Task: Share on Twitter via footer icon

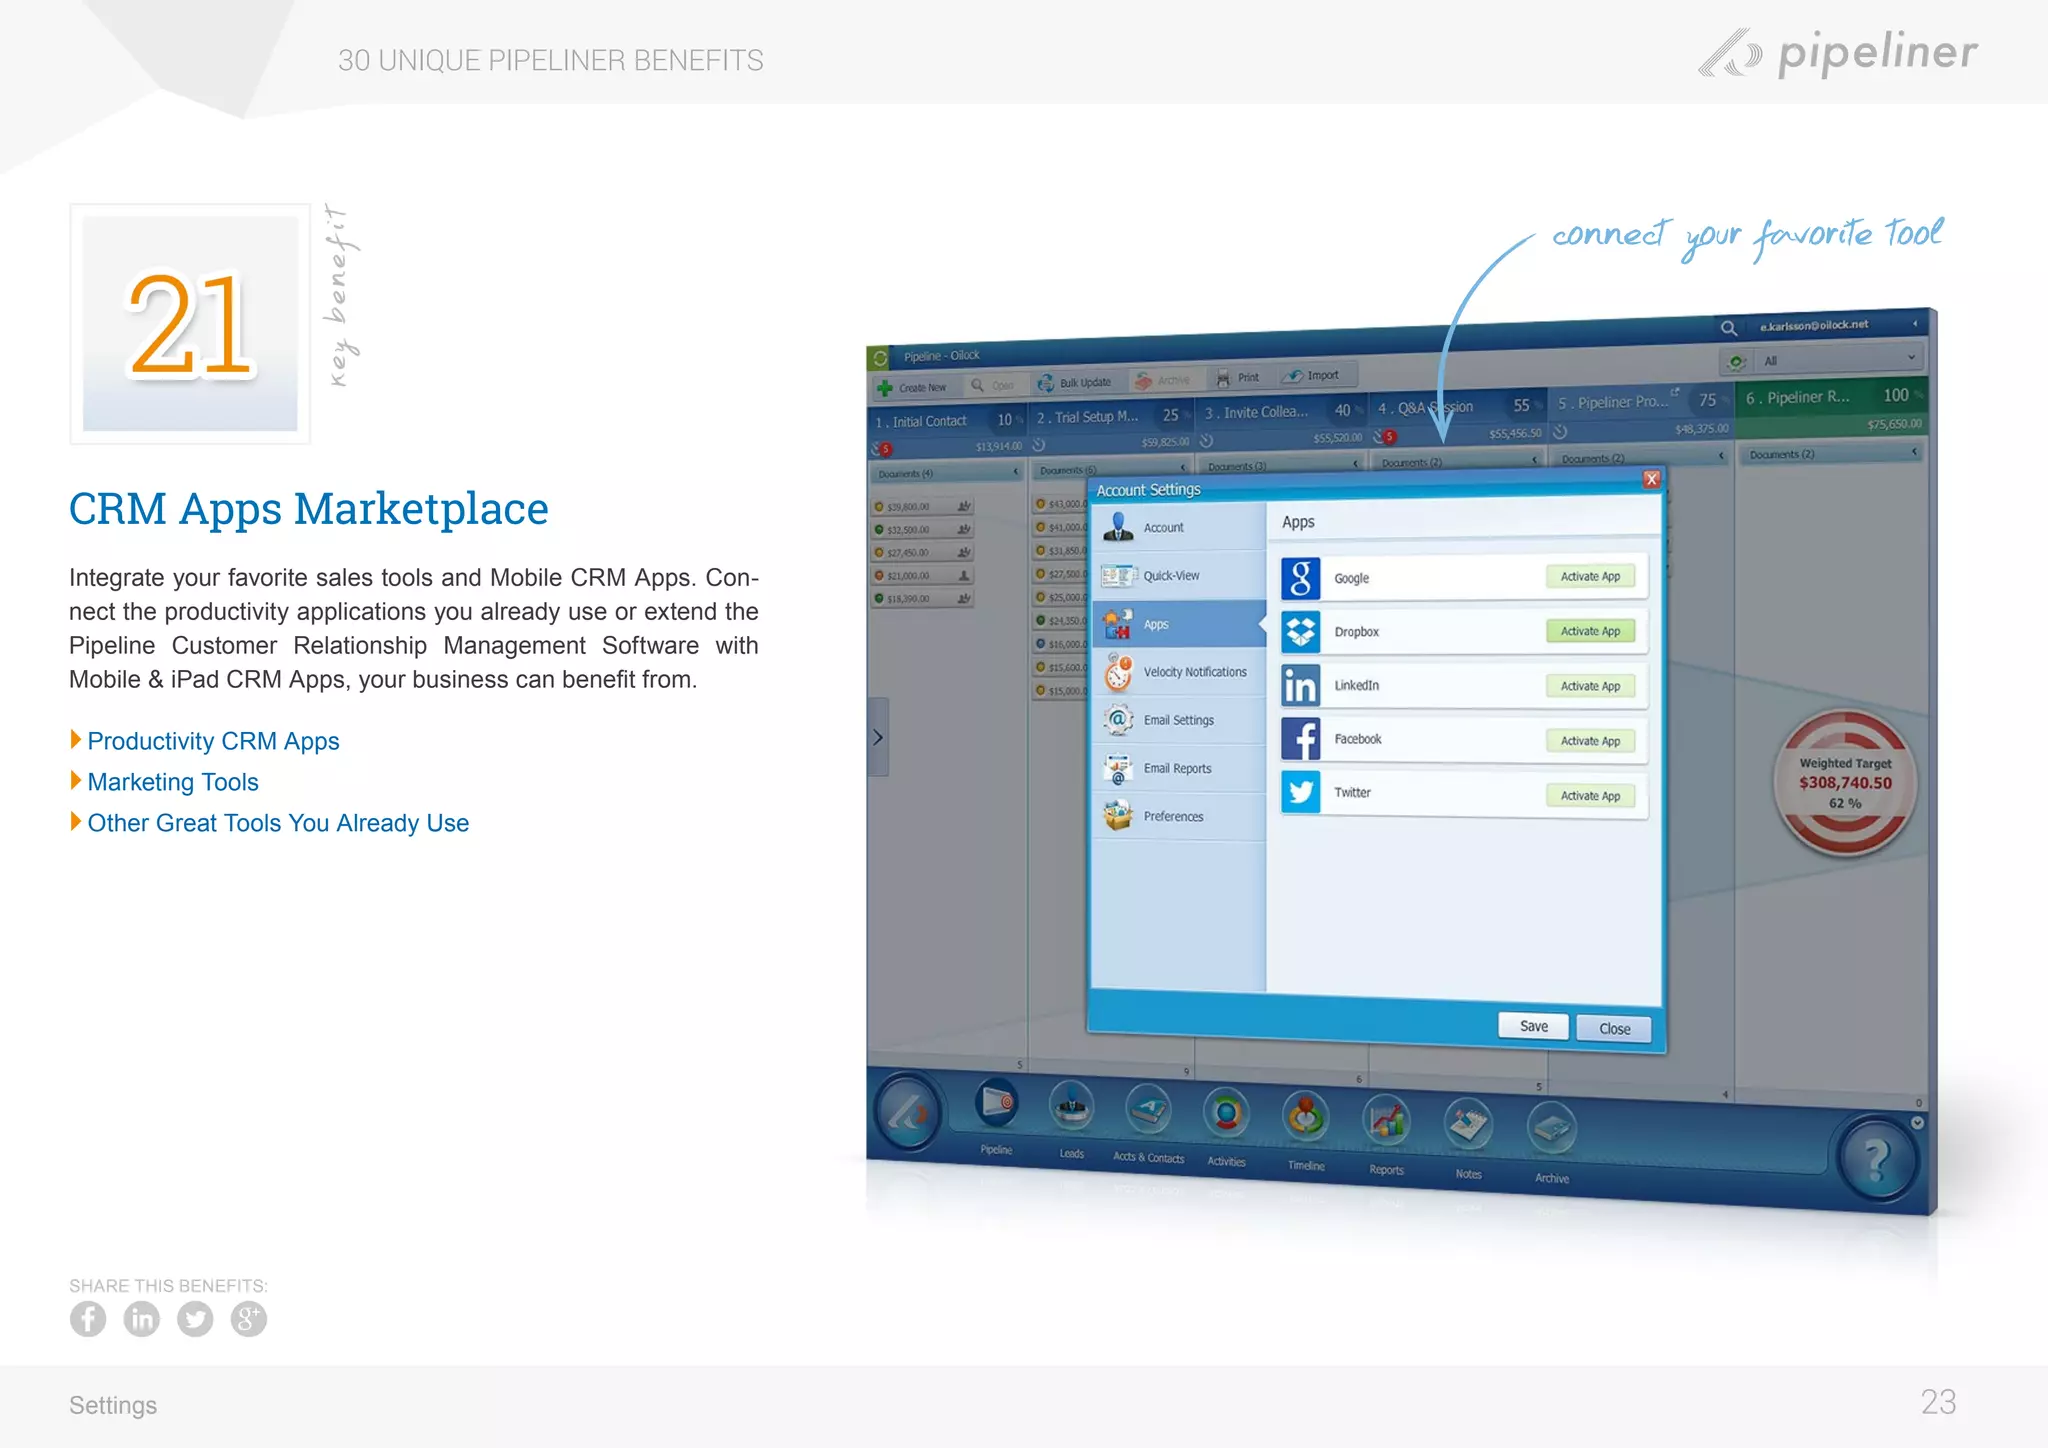Action: point(195,1319)
